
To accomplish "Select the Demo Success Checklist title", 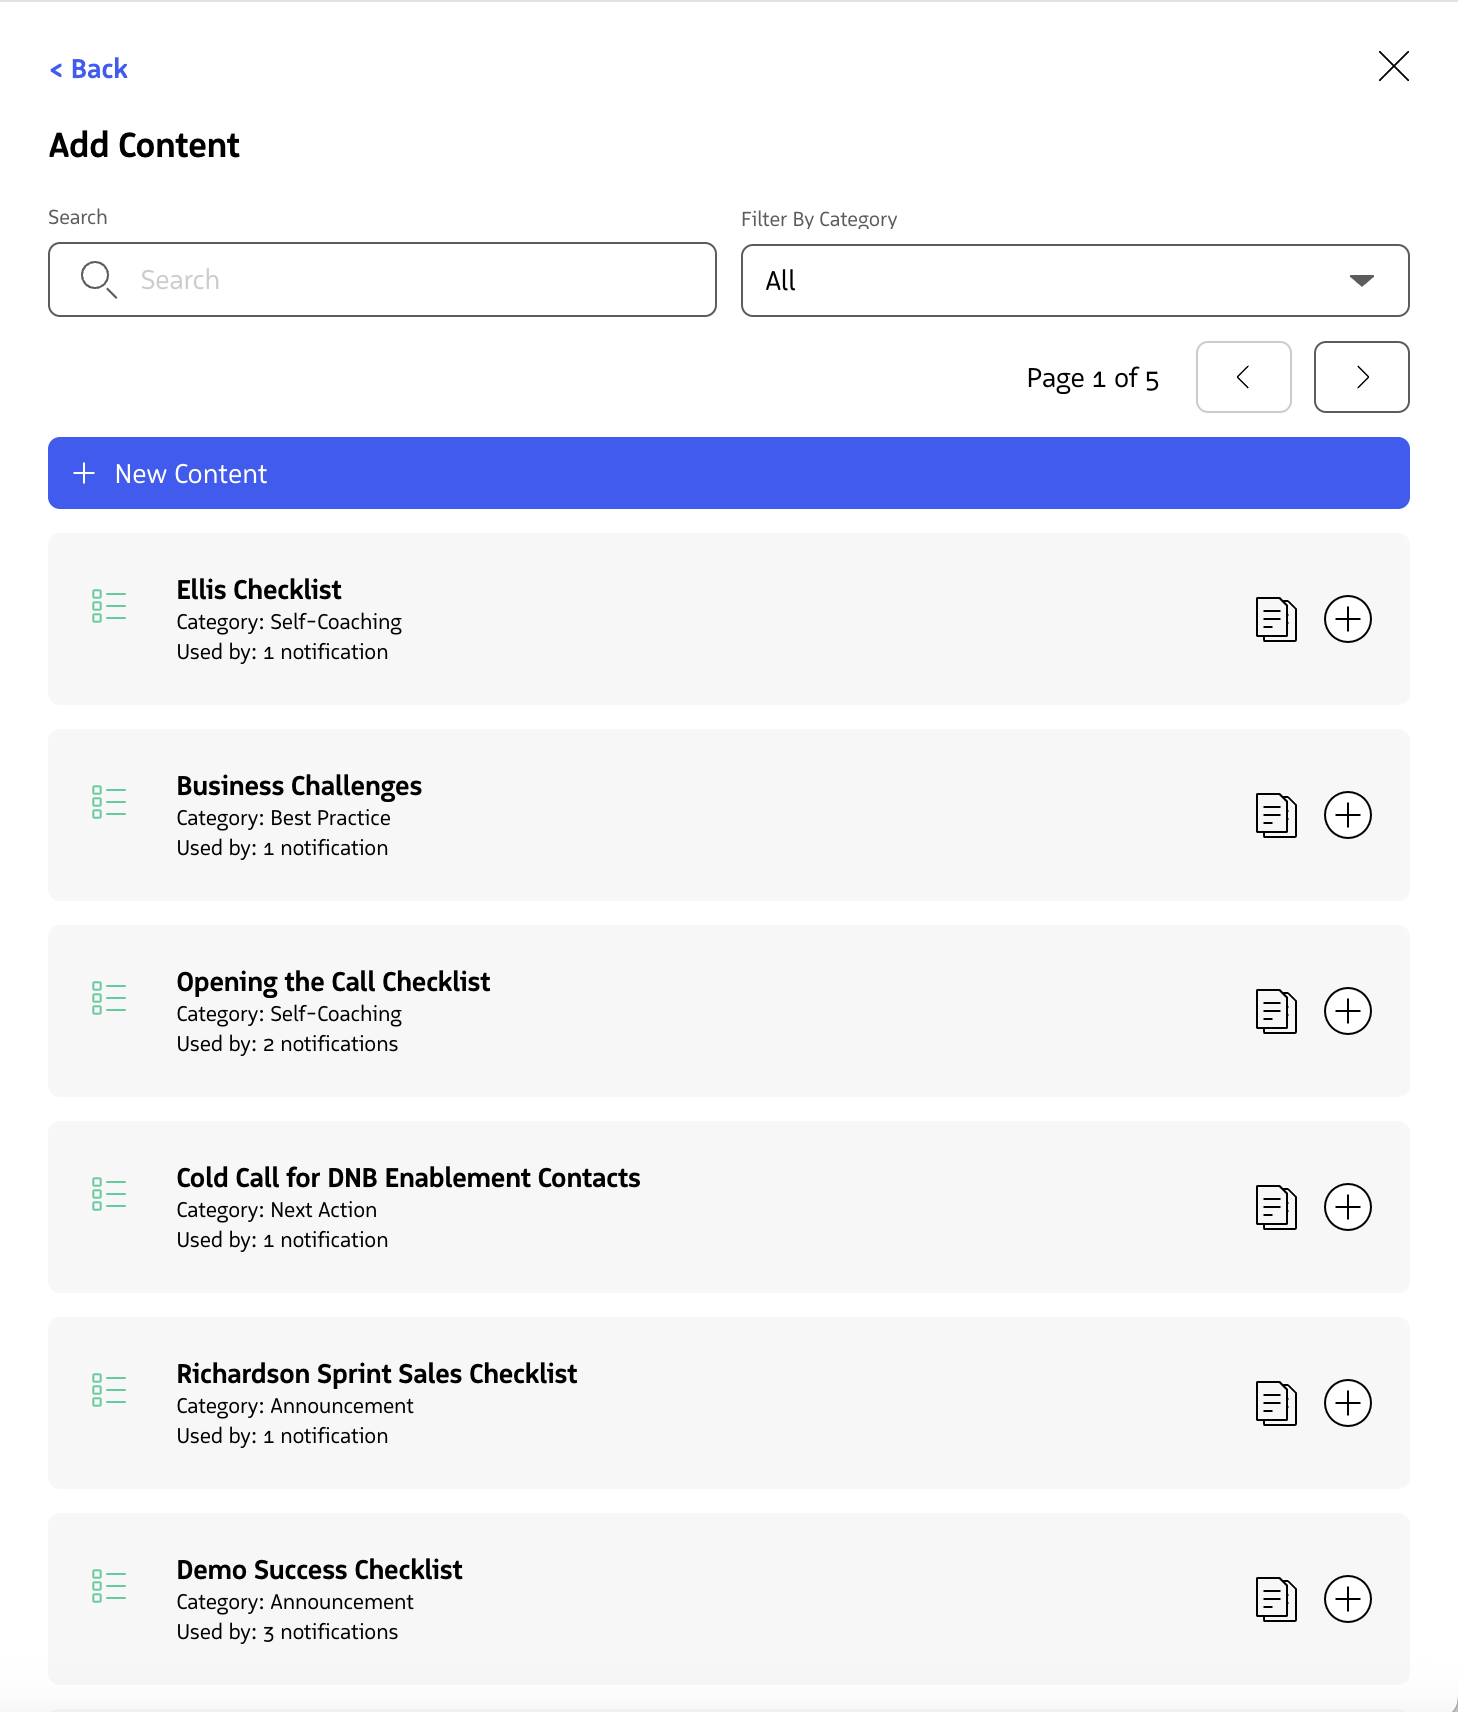I will pos(319,1570).
